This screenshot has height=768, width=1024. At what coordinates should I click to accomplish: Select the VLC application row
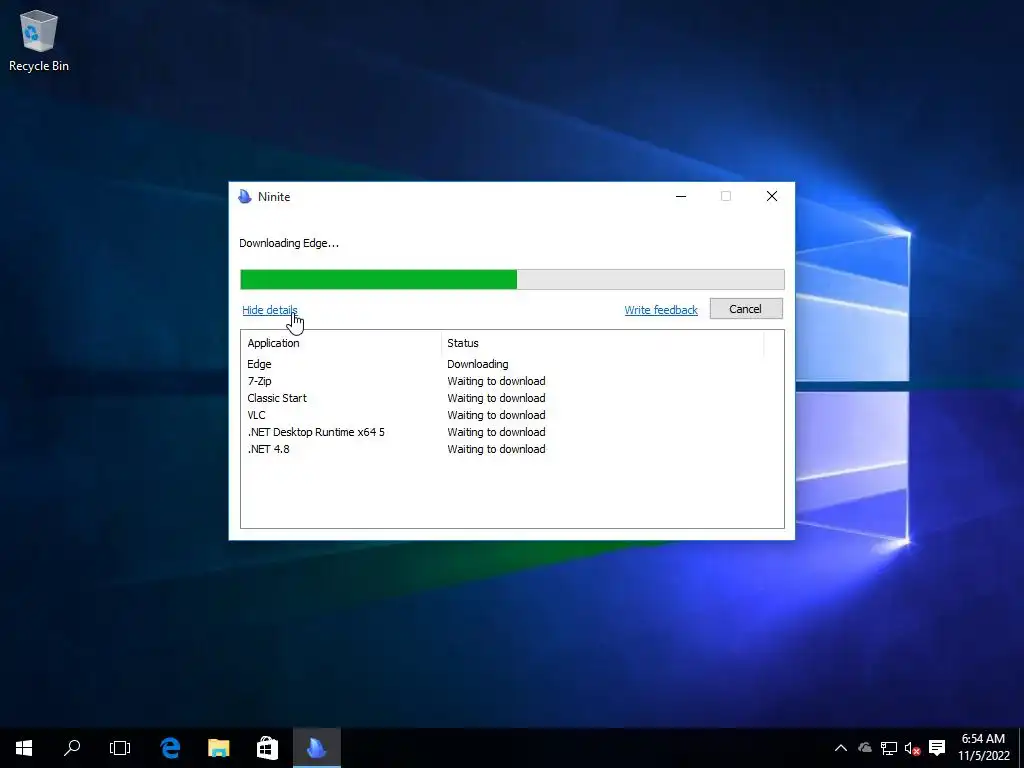click(x=512, y=415)
